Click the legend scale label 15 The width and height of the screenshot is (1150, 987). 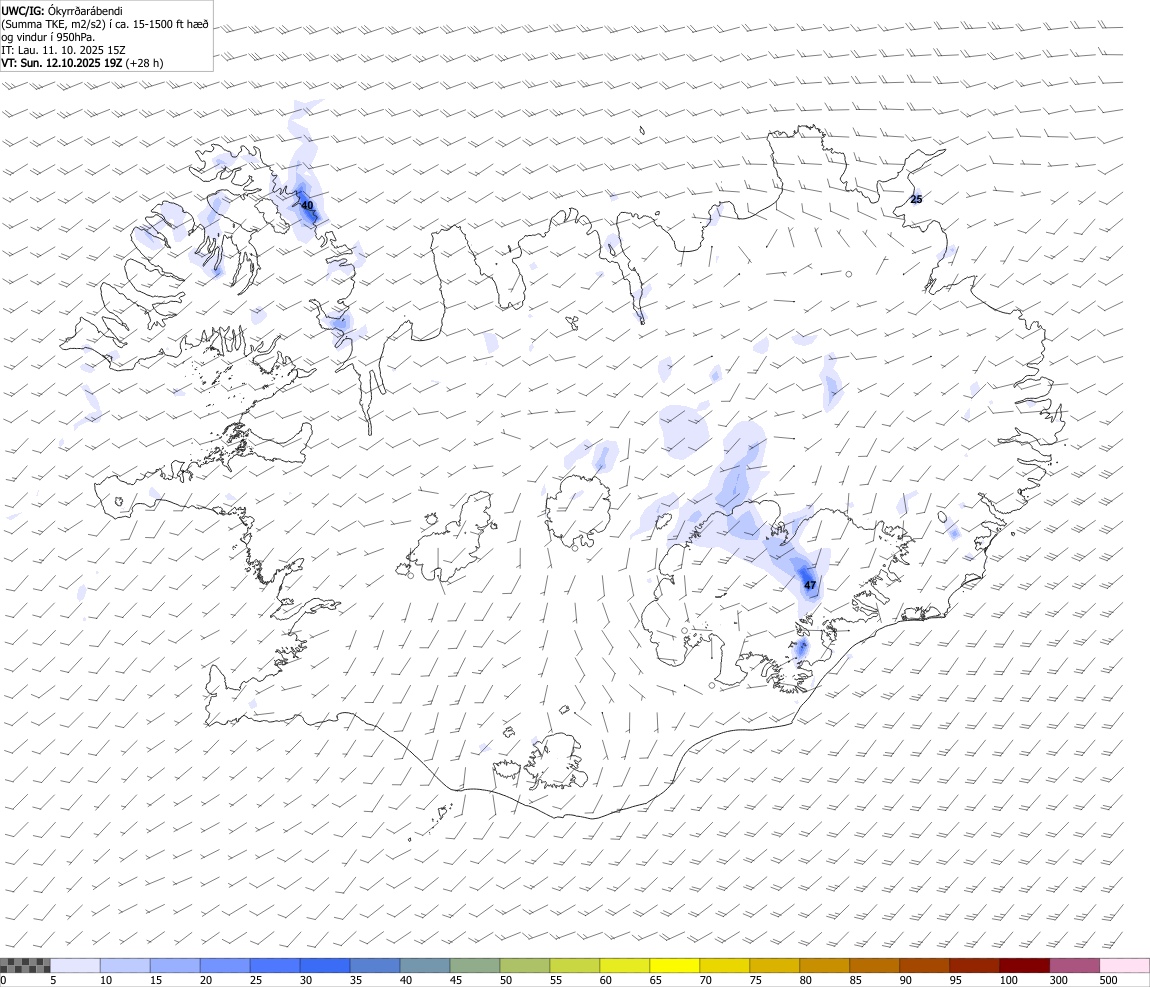coord(155,980)
